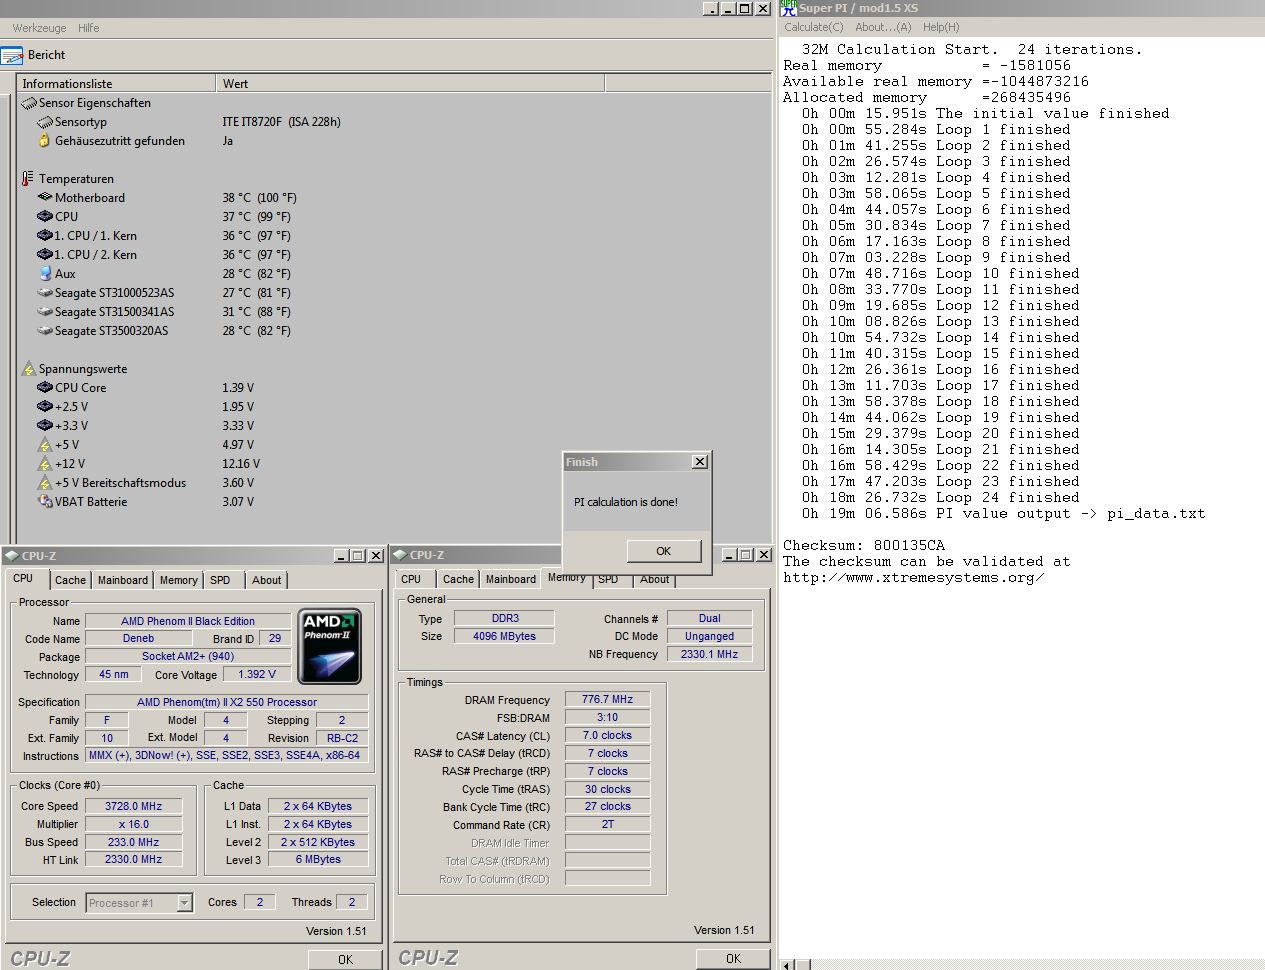The width and height of the screenshot is (1265, 970).
Task: Click the Level 3 6 MBytes cache value
Action: coord(318,859)
